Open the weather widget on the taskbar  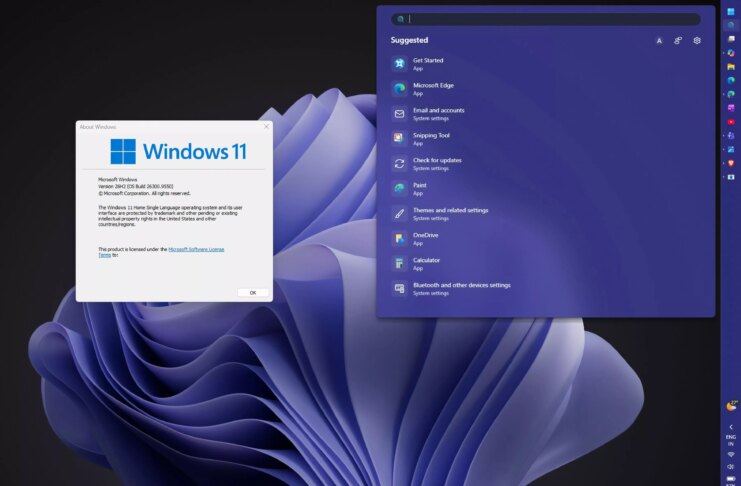click(x=732, y=406)
